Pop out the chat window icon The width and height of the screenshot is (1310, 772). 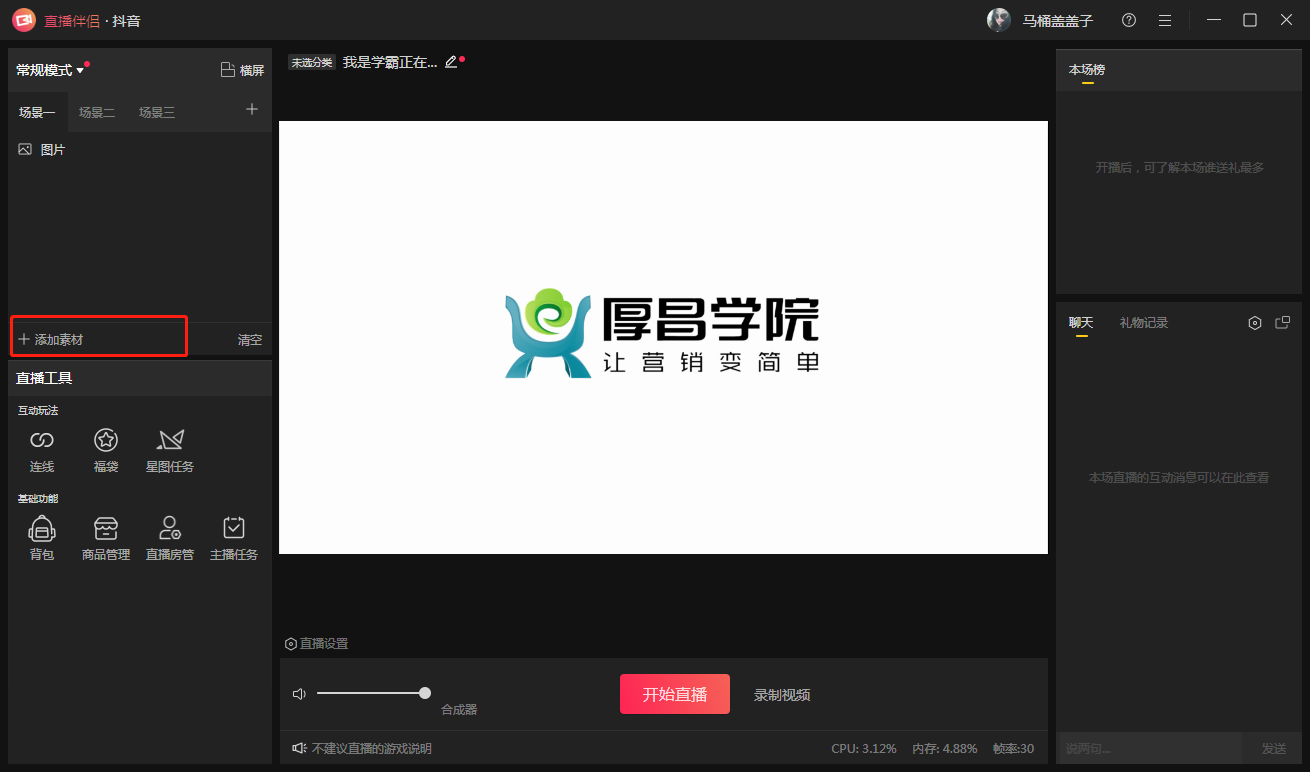1283,323
